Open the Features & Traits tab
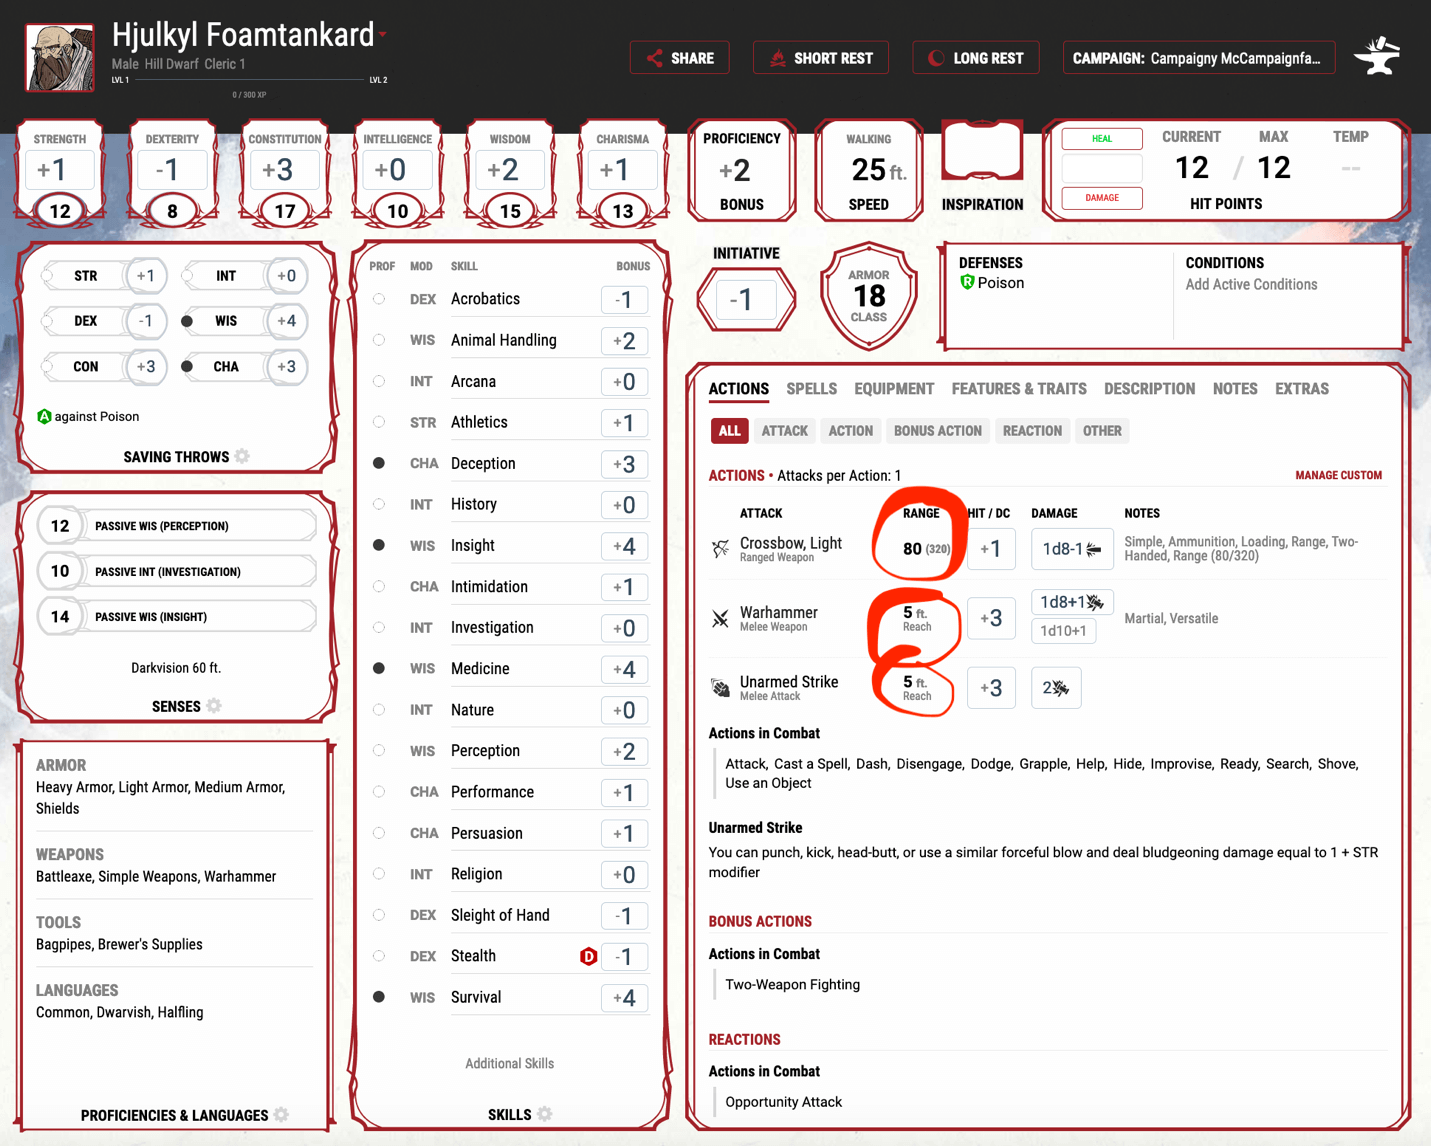This screenshot has height=1146, width=1431. (x=1019, y=389)
